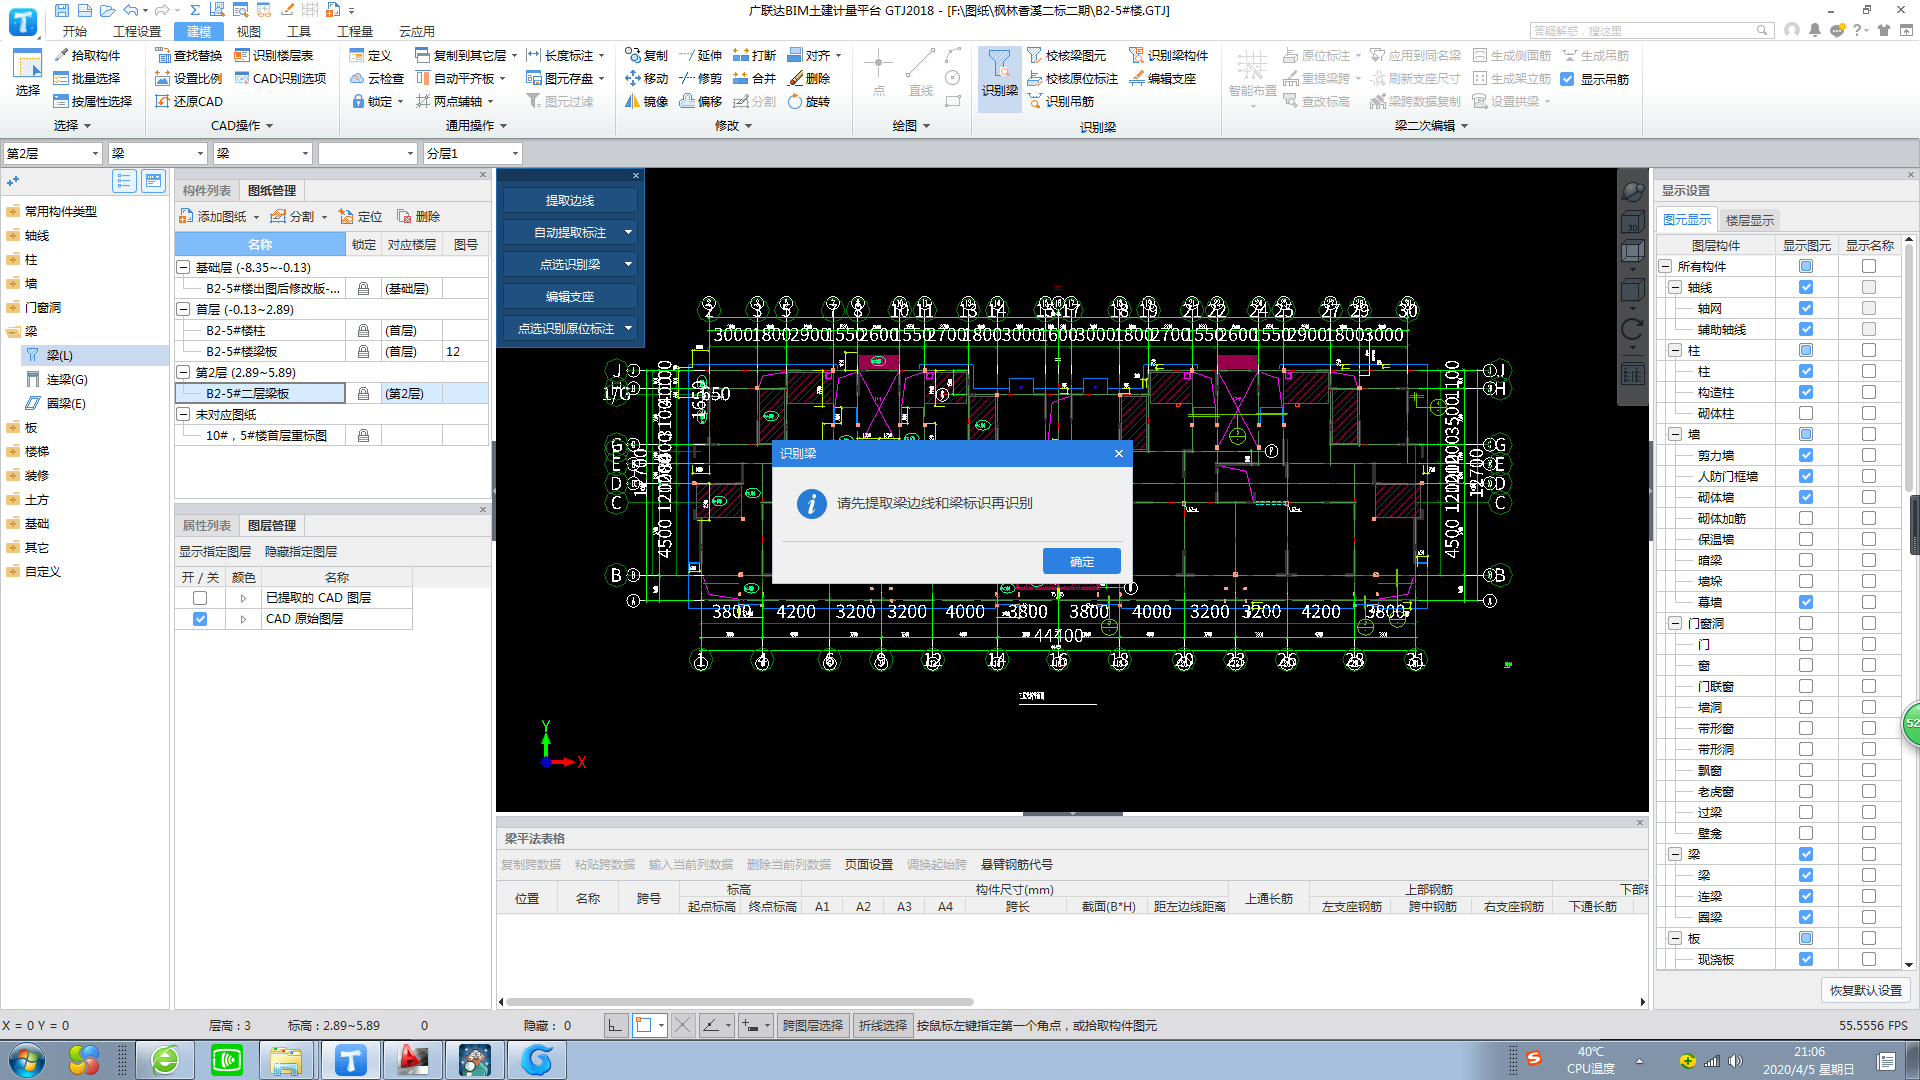Toggle 剪力墙 display element checkbox
The image size is (1920, 1080).
(x=1806, y=455)
